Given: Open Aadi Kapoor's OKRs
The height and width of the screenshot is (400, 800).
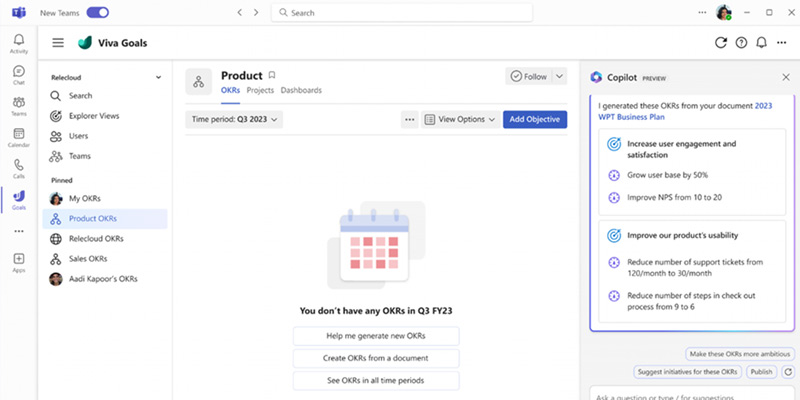Looking at the screenshot, I should [106, 279].
